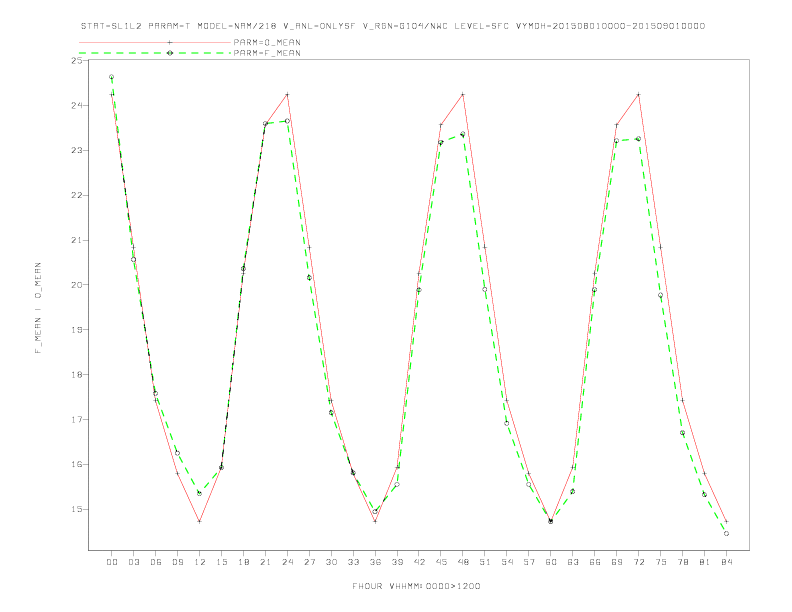The image size is (792, 612).
Task: Click x-axis forecast hour label 57
Action: pos(529,562)
